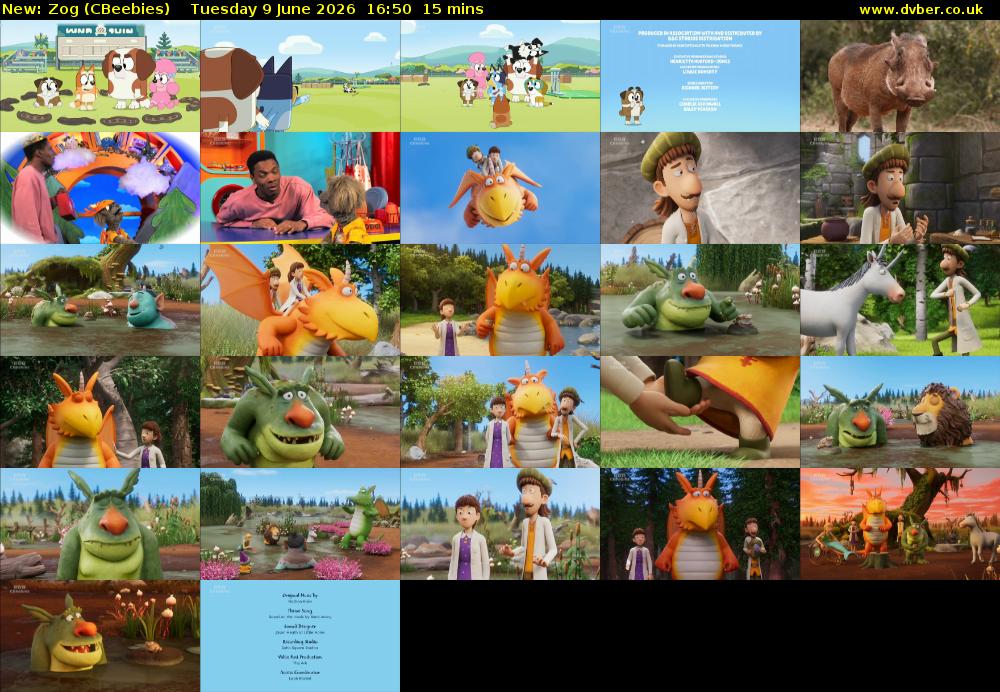This screenshot has width=1000, height=692.
Task: Open the sunset group scene thumbnail
Action: [x=900, y=524]
